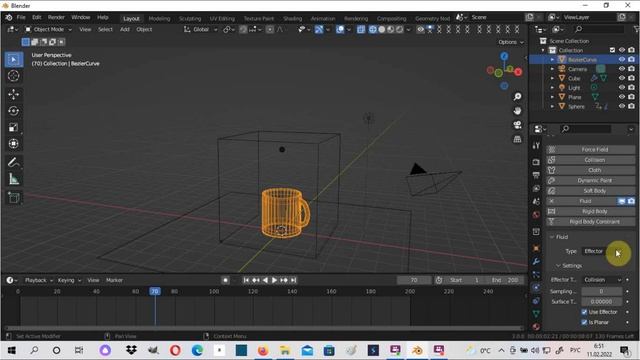Select the Move tool
Image resolution: width=640 pixels, height=360 pixels.
click(x=13, y=94)
